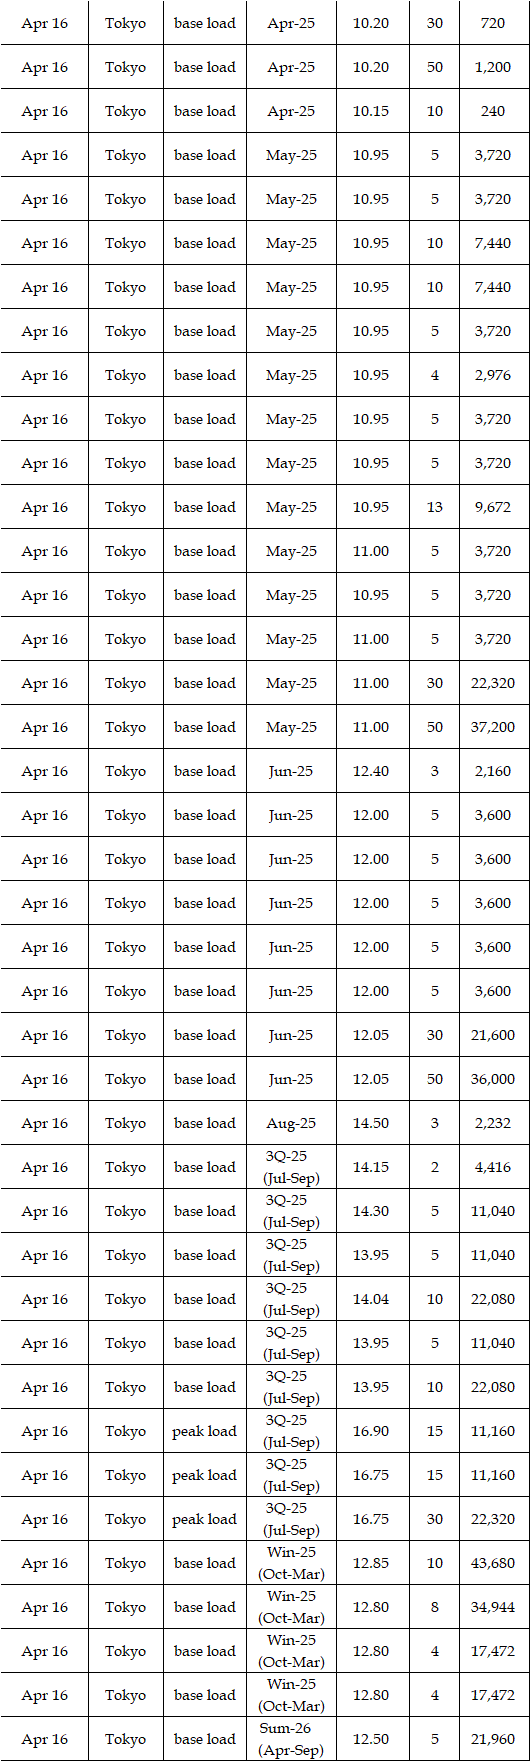The width and height of the screenshot is (530, 1761).
Task: Click the 2,160 volume cell
Action: (x=493, y=771)
